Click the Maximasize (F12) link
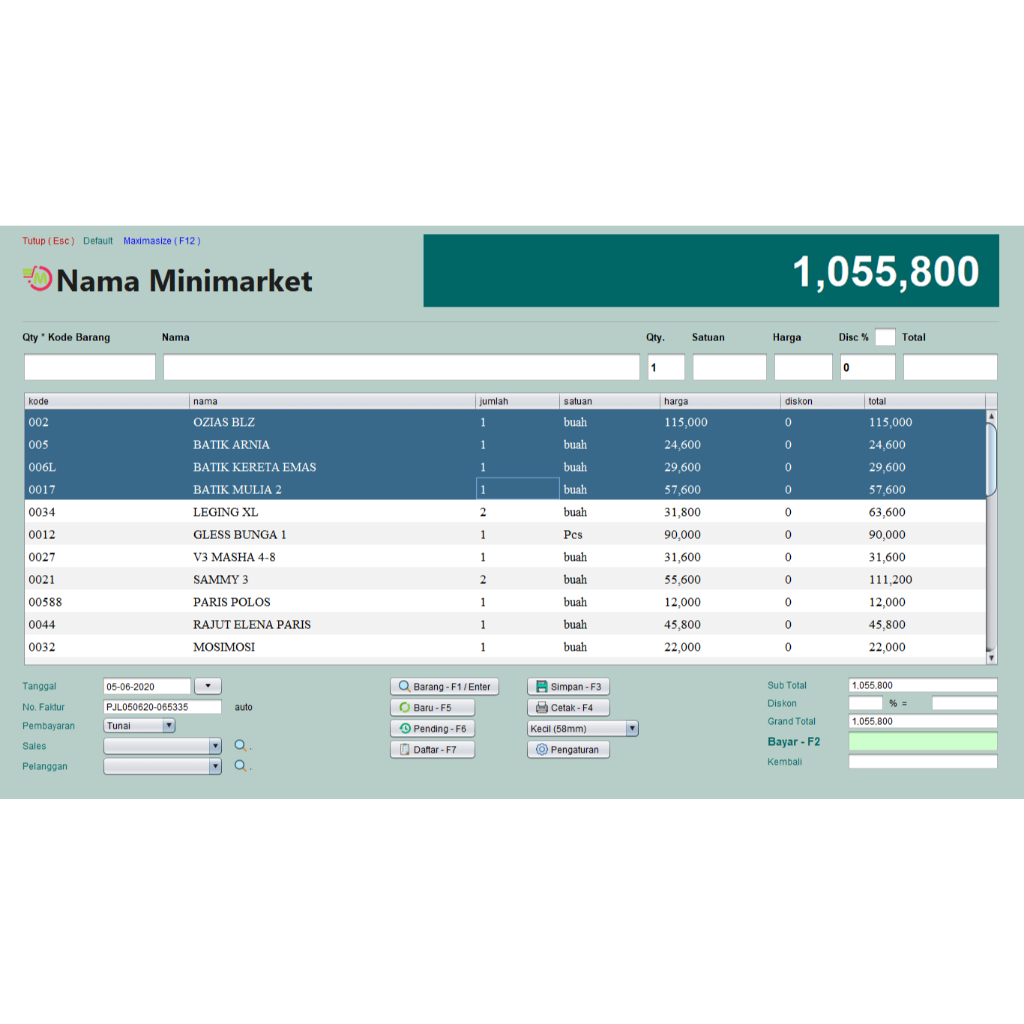The width and height of the screenshot is (1024, 1024). [161, 241]
